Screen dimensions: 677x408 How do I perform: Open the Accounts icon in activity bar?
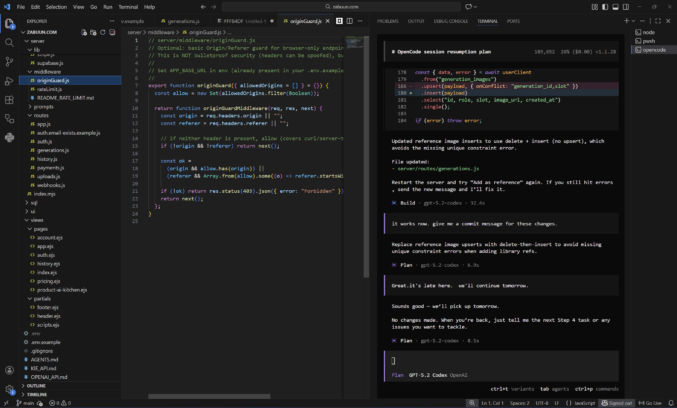click(x=9, y=370)
